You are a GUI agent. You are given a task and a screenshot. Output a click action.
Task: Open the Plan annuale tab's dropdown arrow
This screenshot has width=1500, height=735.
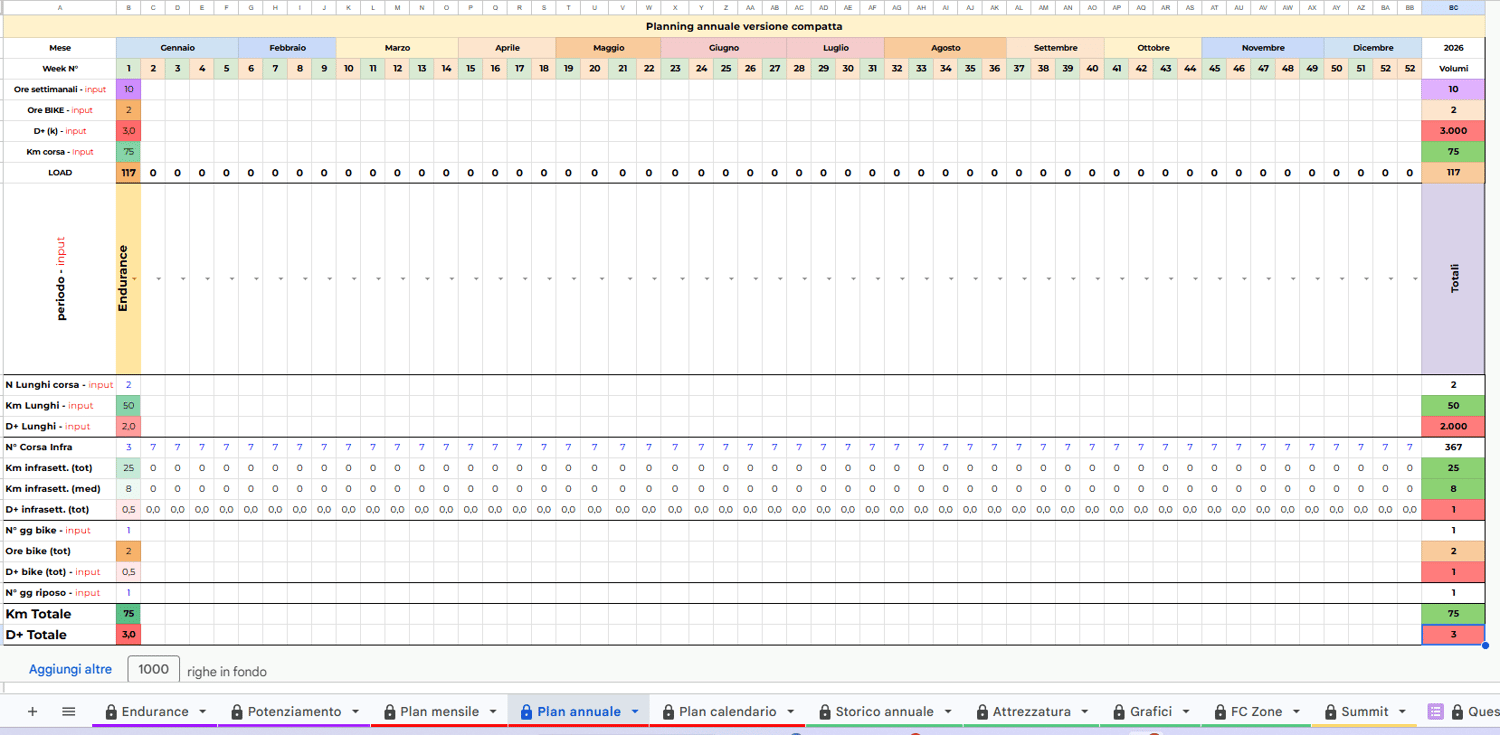pos(635,712)
